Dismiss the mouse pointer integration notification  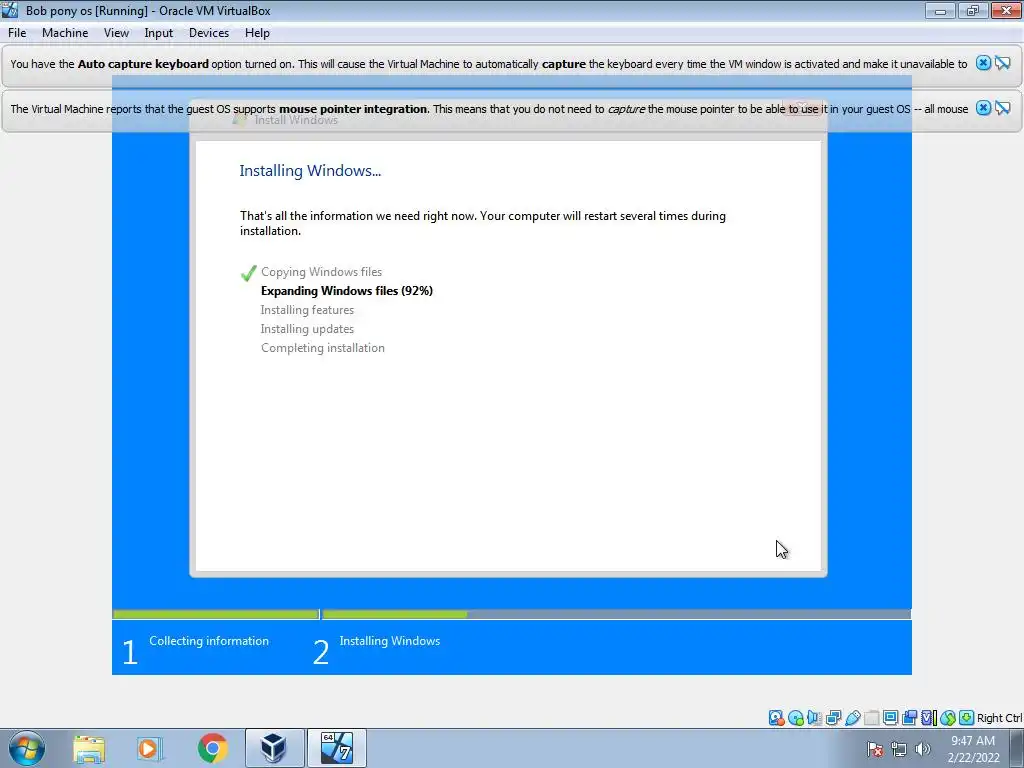coord(983,108)
